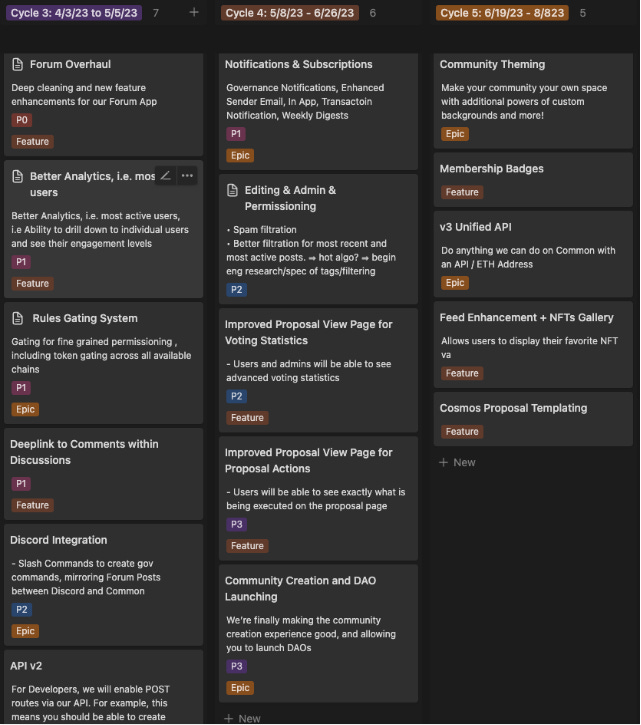This screenshot has width=641, height=725.
Task: Open the Notifications & Subscriptions card
Action: click(318, 111)
